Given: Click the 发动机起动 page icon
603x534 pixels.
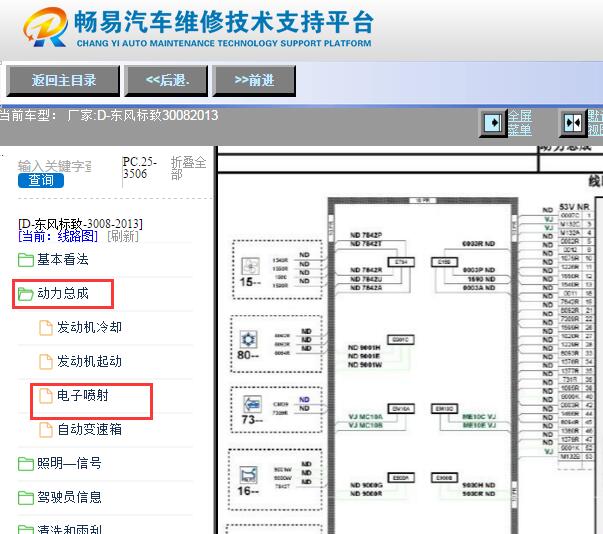Looking at the screenshot, I should pyautogui.click(x=46, y=362).
